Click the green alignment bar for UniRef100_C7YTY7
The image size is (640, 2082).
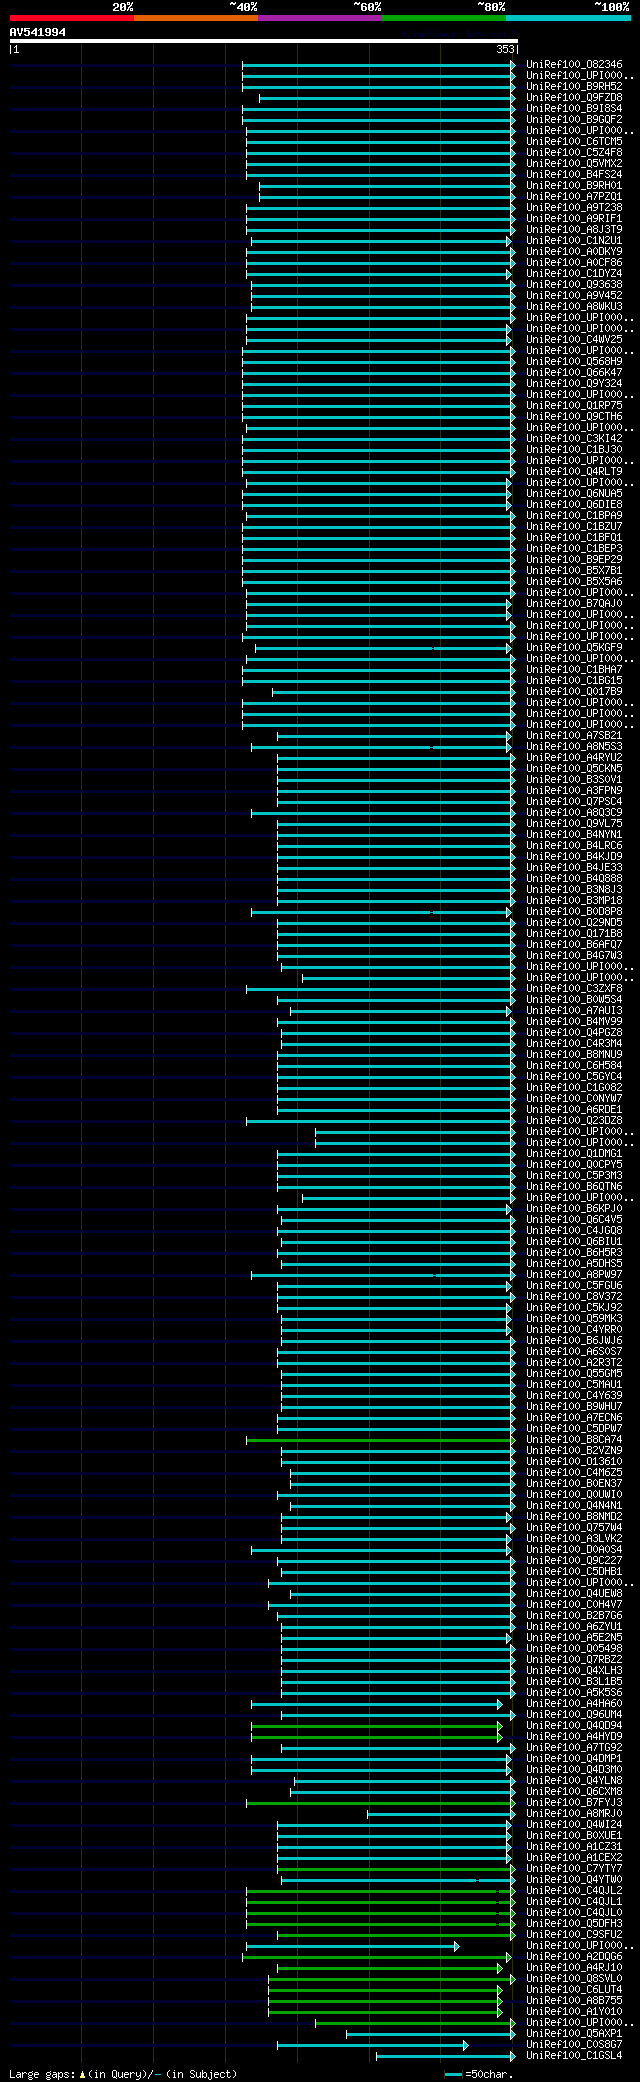click(x=396, y=1869)
